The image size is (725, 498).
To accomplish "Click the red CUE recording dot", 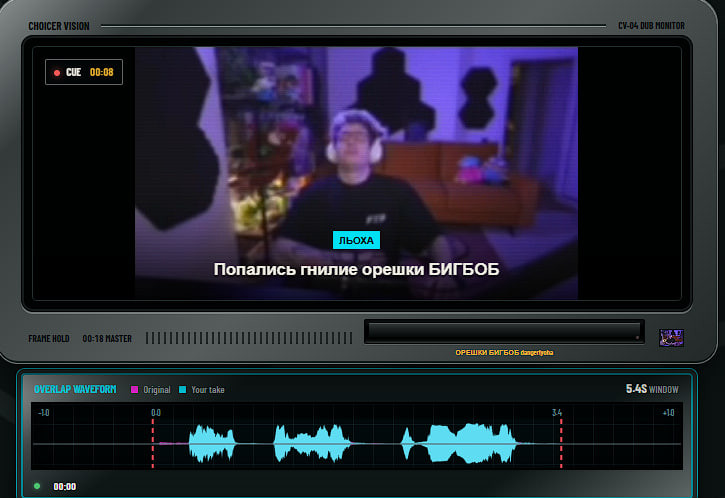I will (57, 73).
